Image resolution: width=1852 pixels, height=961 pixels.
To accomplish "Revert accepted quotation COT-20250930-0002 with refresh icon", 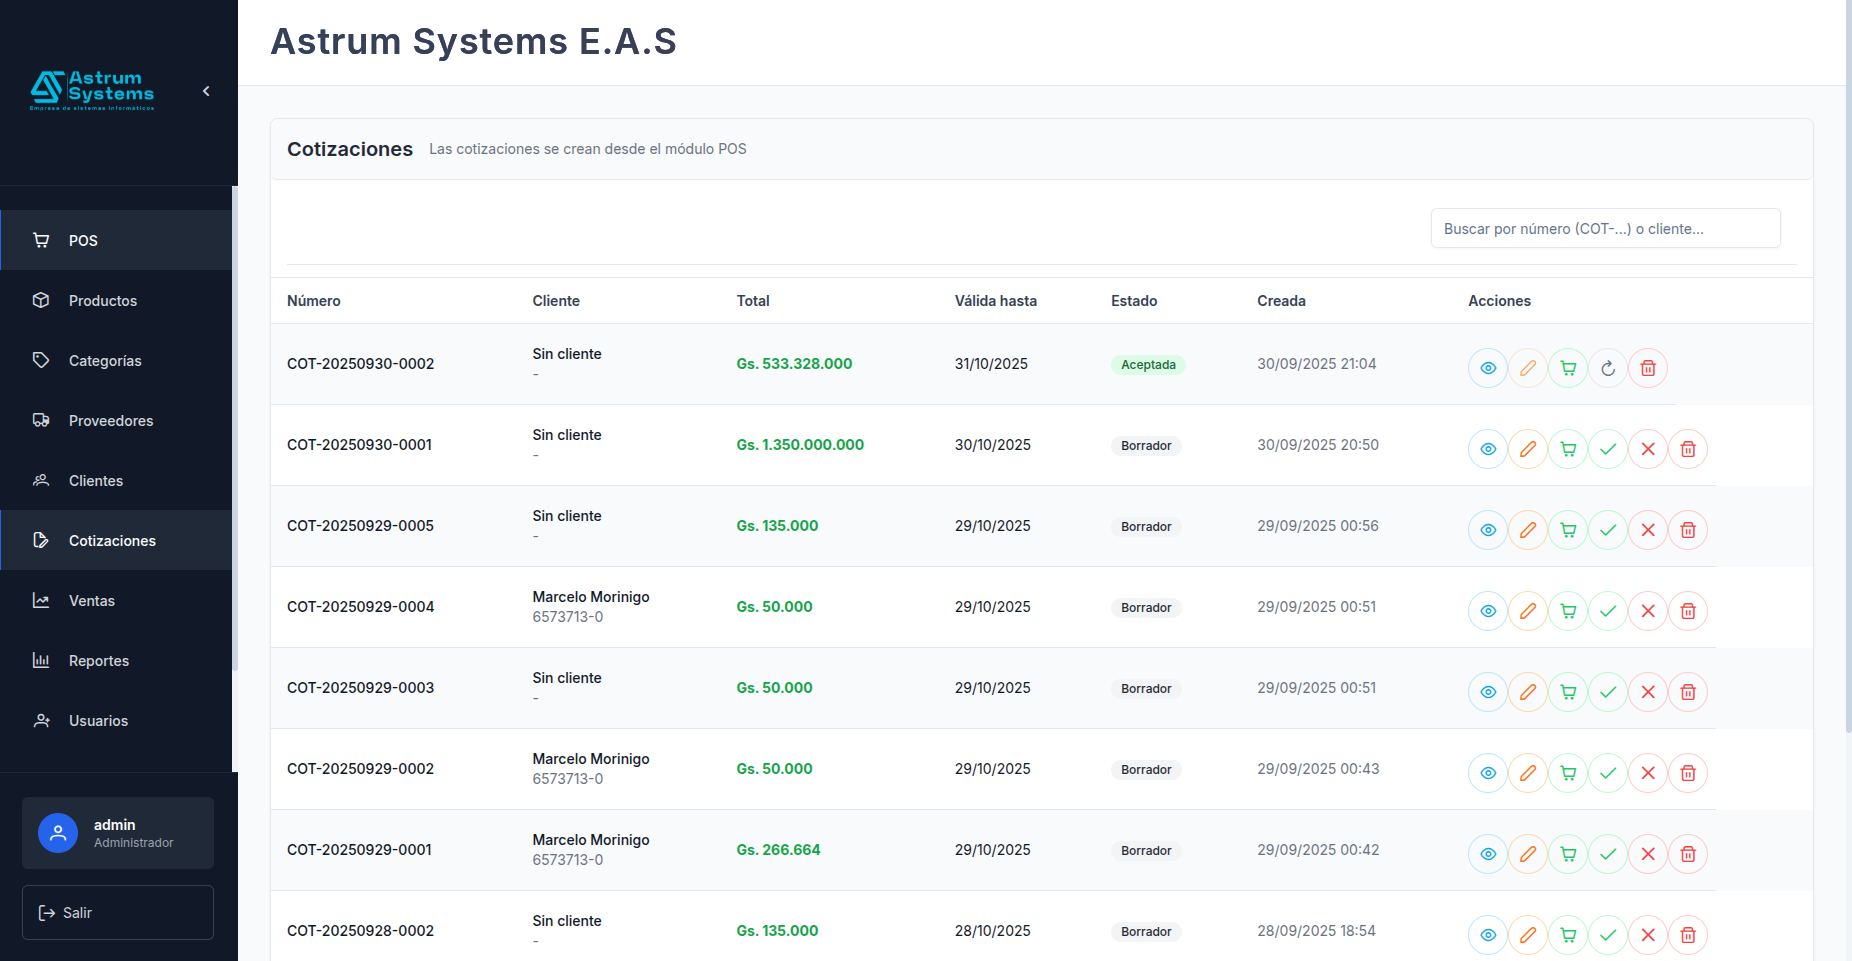I will point(1607,368).
